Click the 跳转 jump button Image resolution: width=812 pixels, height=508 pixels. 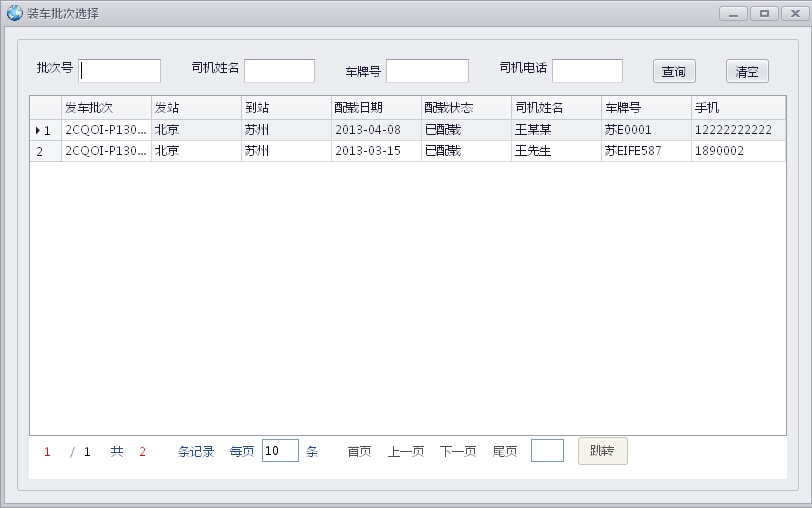pos(603,451)
